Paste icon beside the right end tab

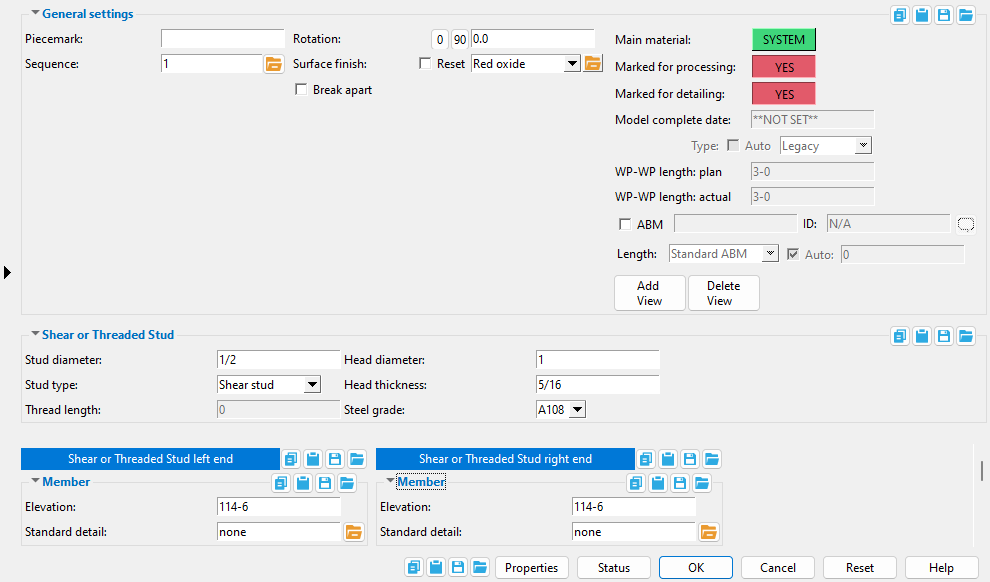[668, 459]
